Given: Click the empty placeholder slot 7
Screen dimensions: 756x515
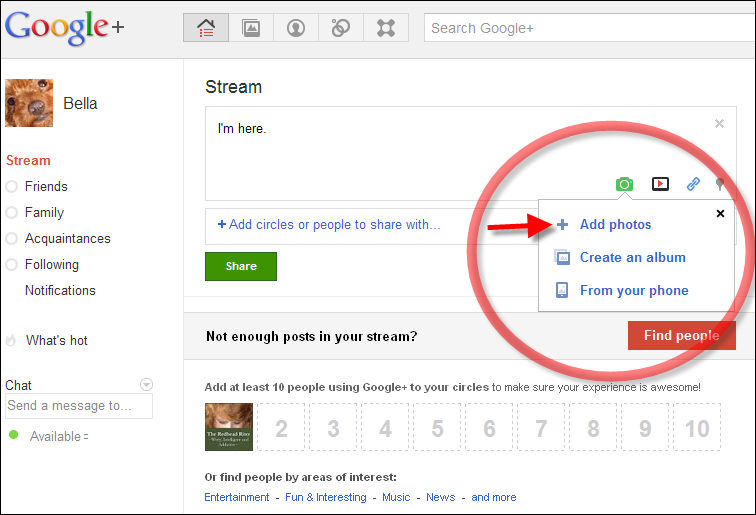Looking at the screenshot, I should coord(541,427).
